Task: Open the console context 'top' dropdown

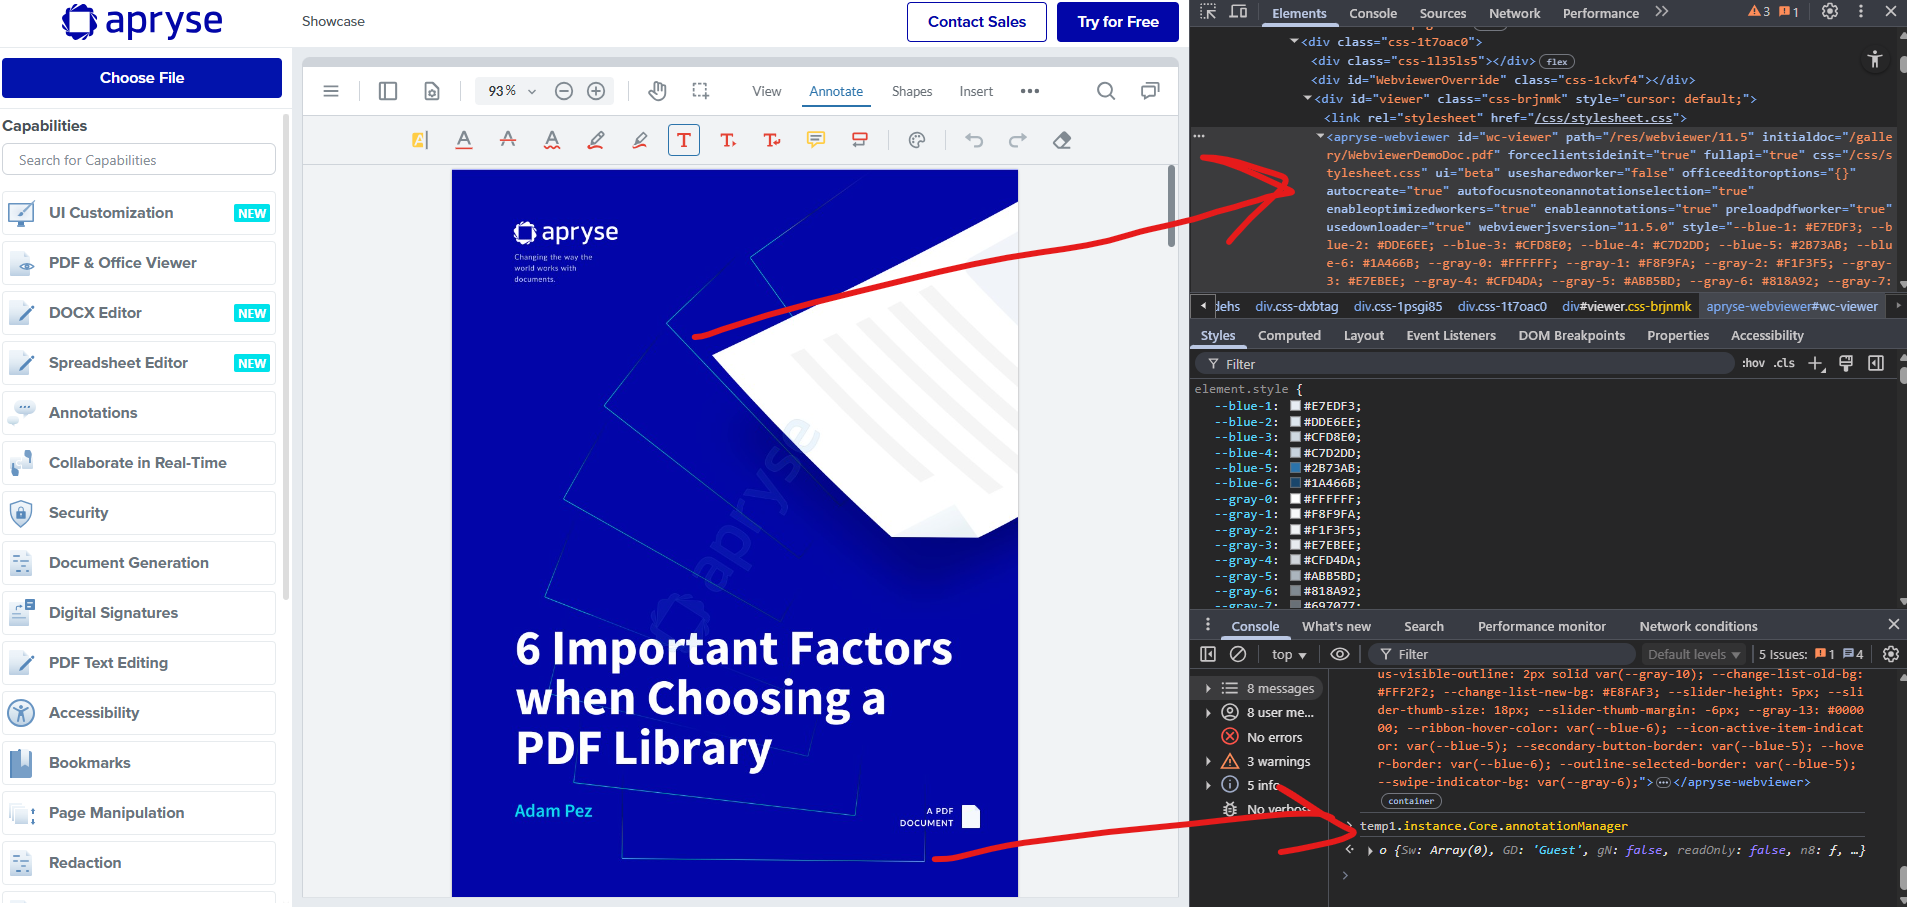Action: coord(1289,654)
